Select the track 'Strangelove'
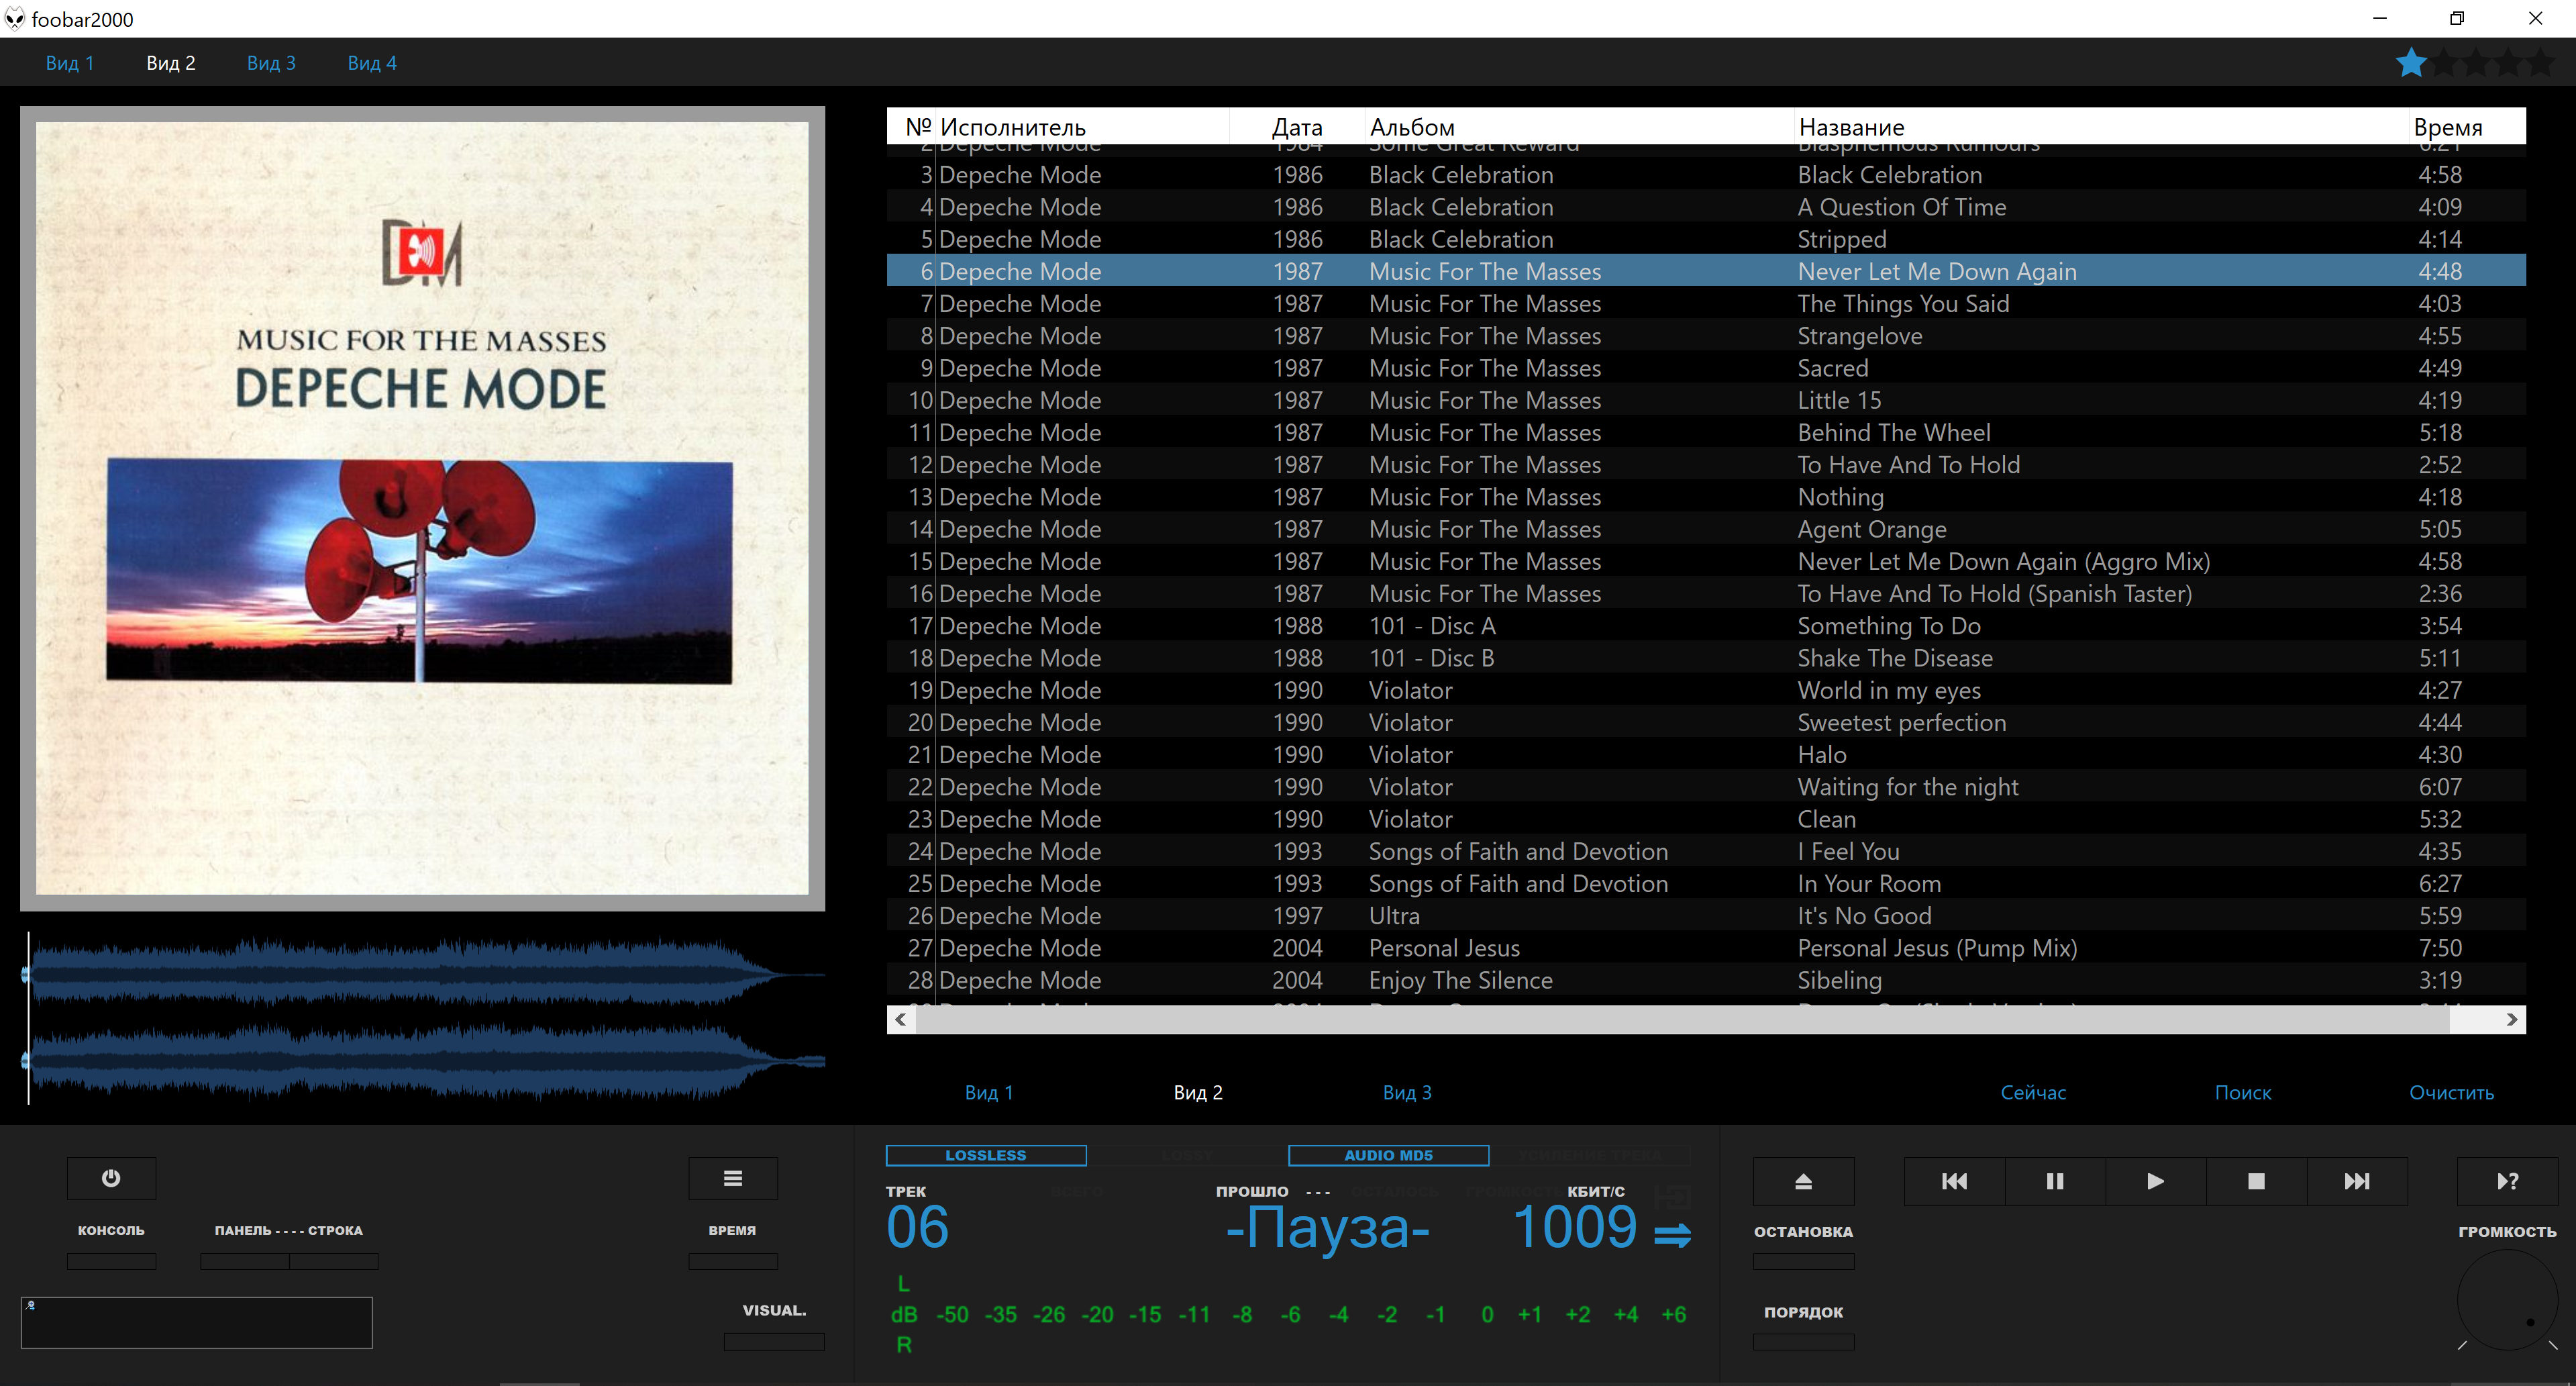This screenshot has height=1386, width=2576. tap(1706, 335)
